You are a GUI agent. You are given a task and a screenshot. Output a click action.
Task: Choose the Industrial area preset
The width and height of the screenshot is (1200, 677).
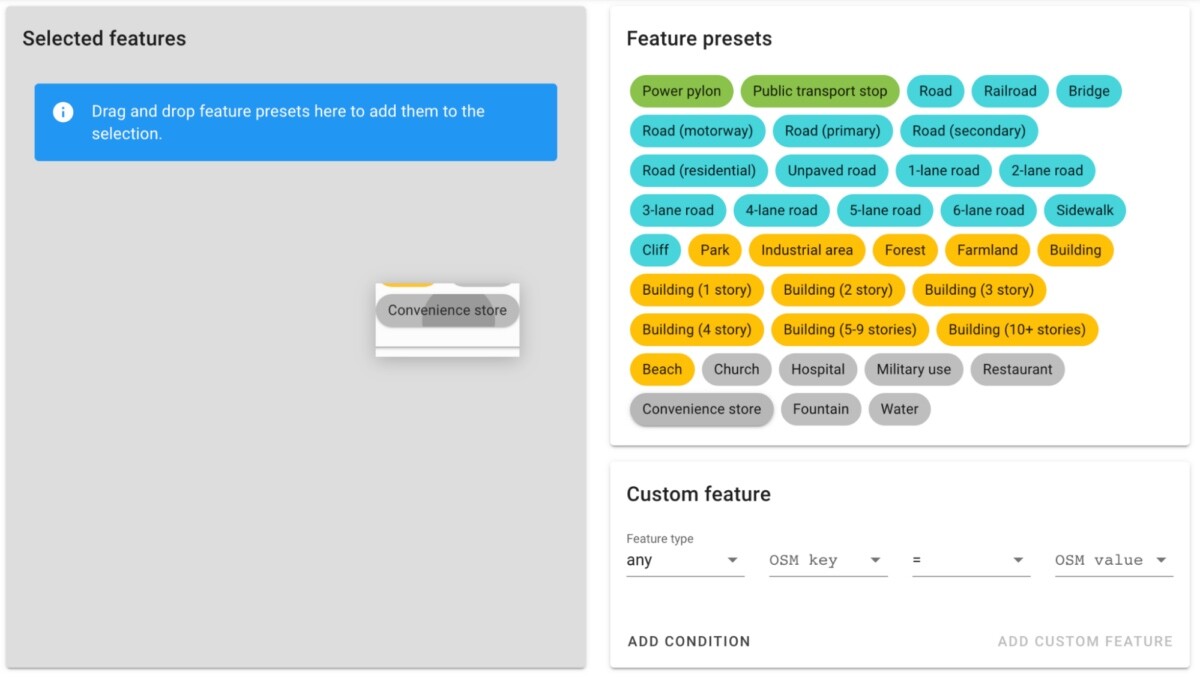(x=807, y=250)
